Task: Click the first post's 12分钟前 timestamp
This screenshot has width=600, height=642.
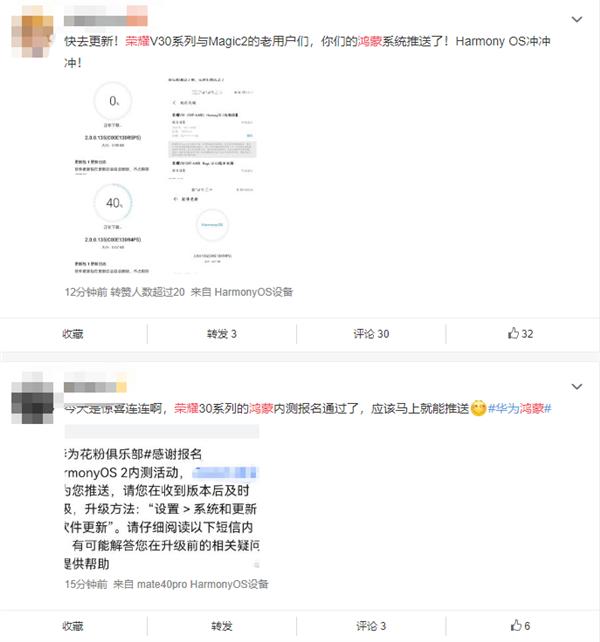Action: pyautogui.click(x=86, y=292)
